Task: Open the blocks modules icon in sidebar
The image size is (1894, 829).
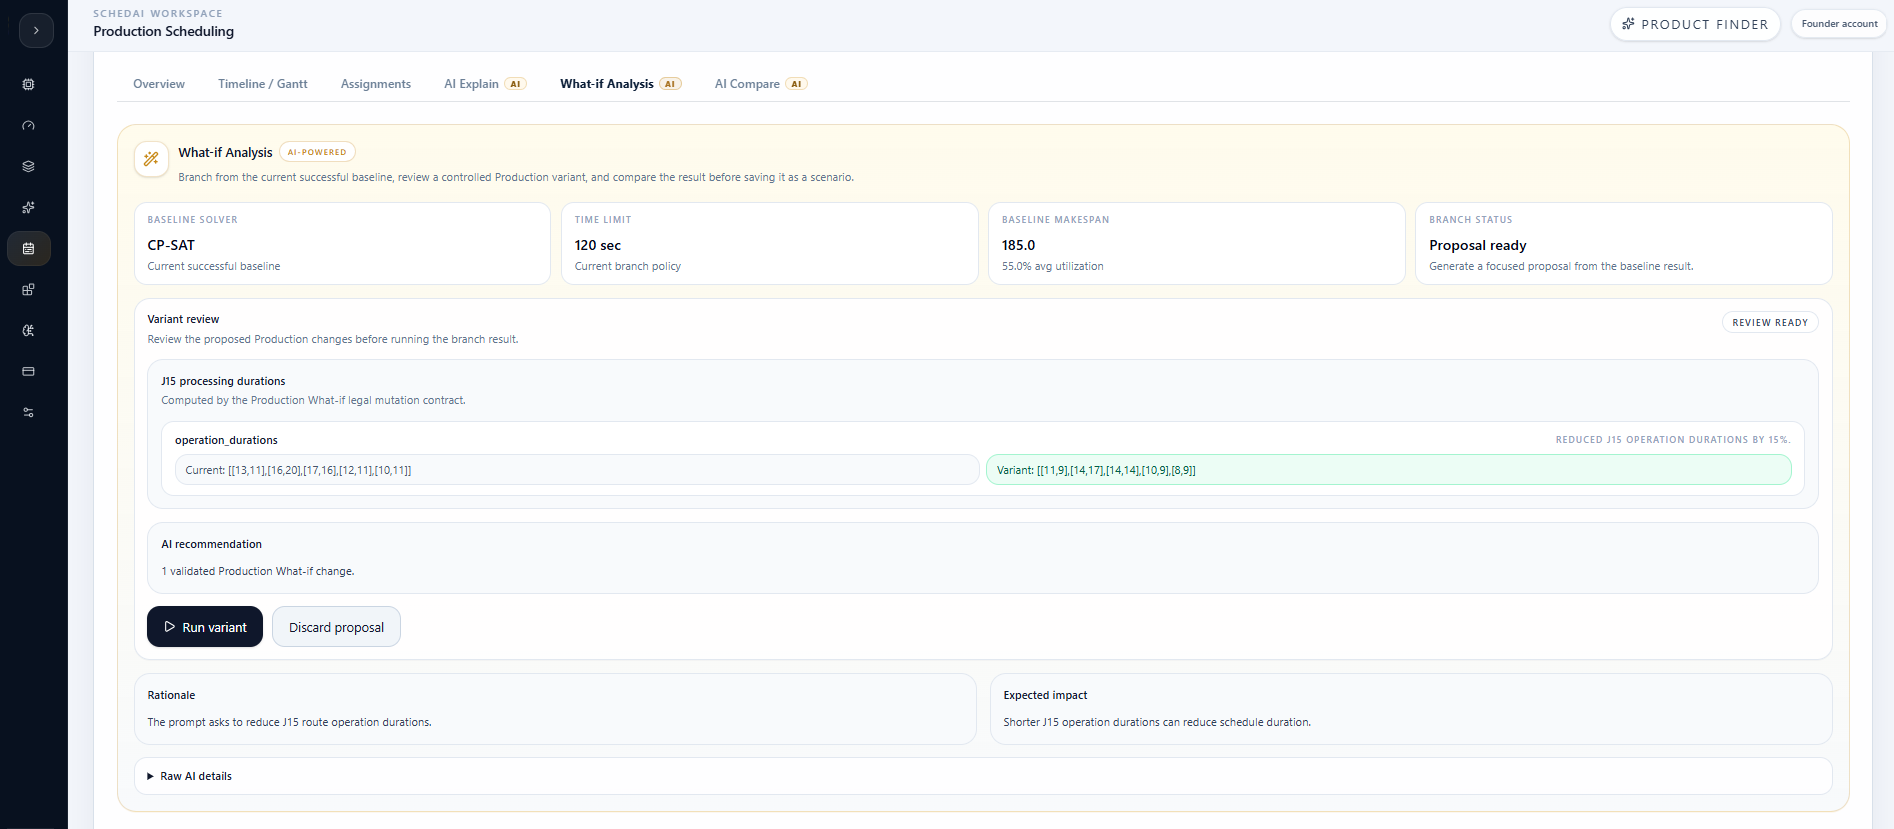Action: pos(28,290)
